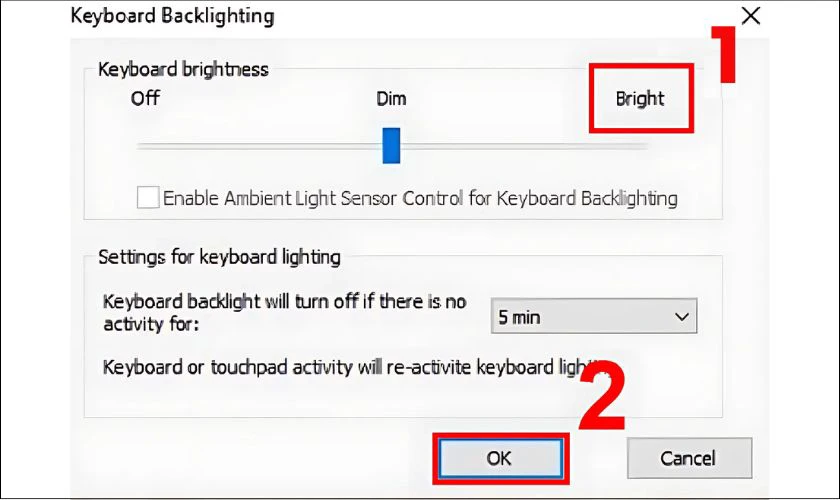Image resolution: width=840 pixels, height=500 pixels.
Task: Click the Ambient Light Sensor Control label text
Action: click(420, 198)
